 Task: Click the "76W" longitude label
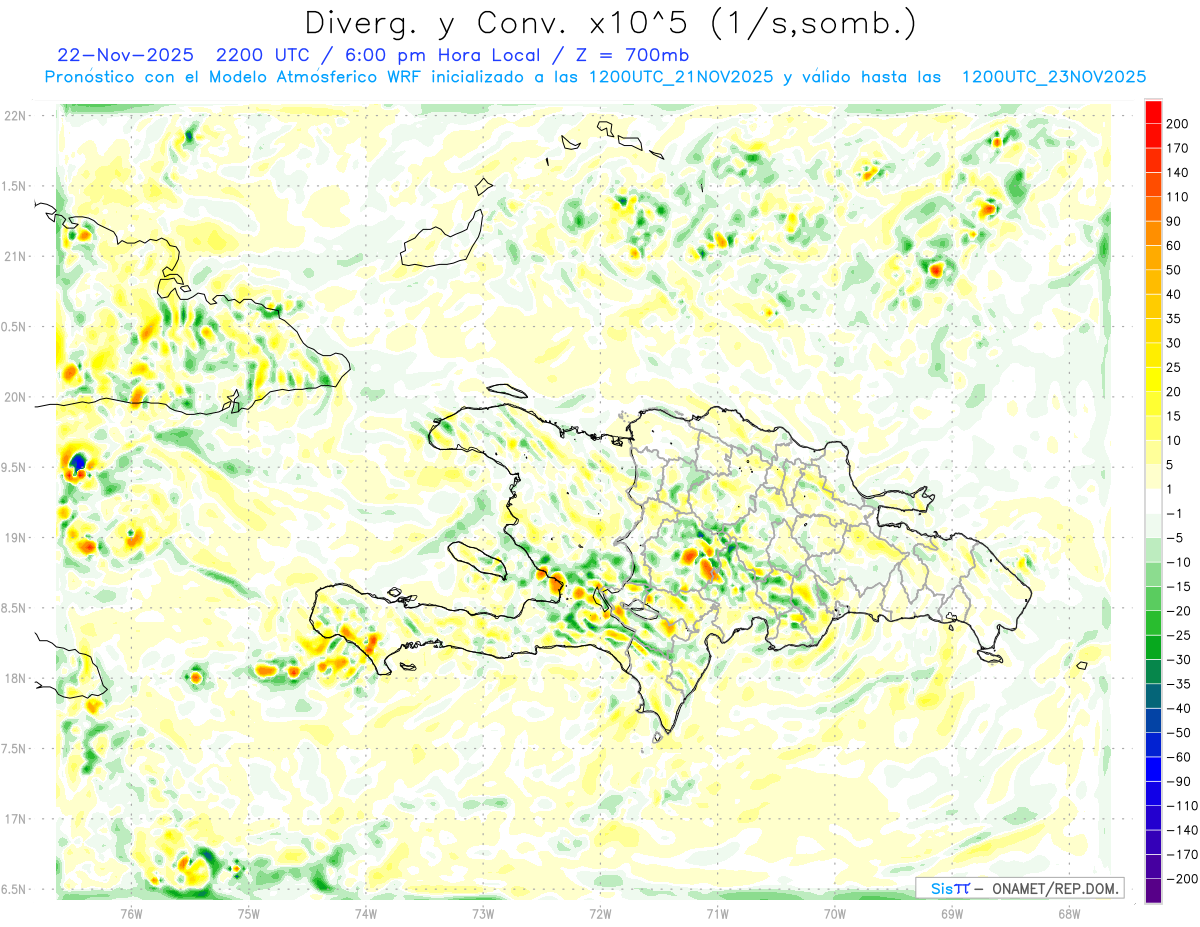131,912
